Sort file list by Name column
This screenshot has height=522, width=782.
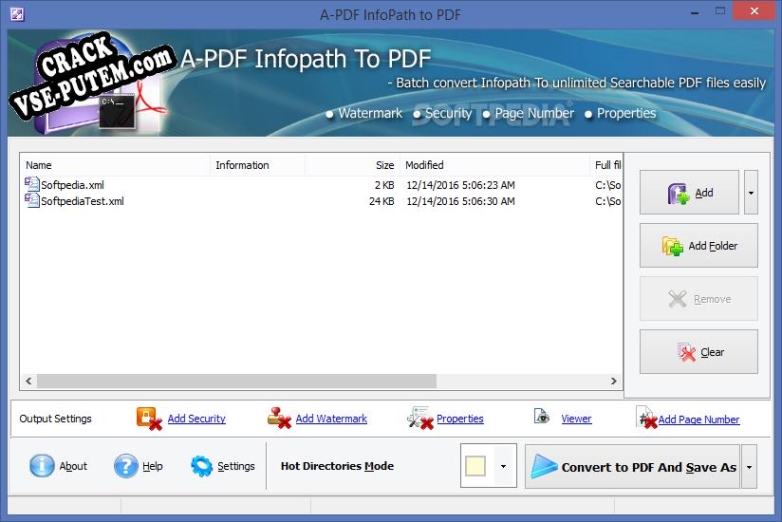click(x=115, y=165)
